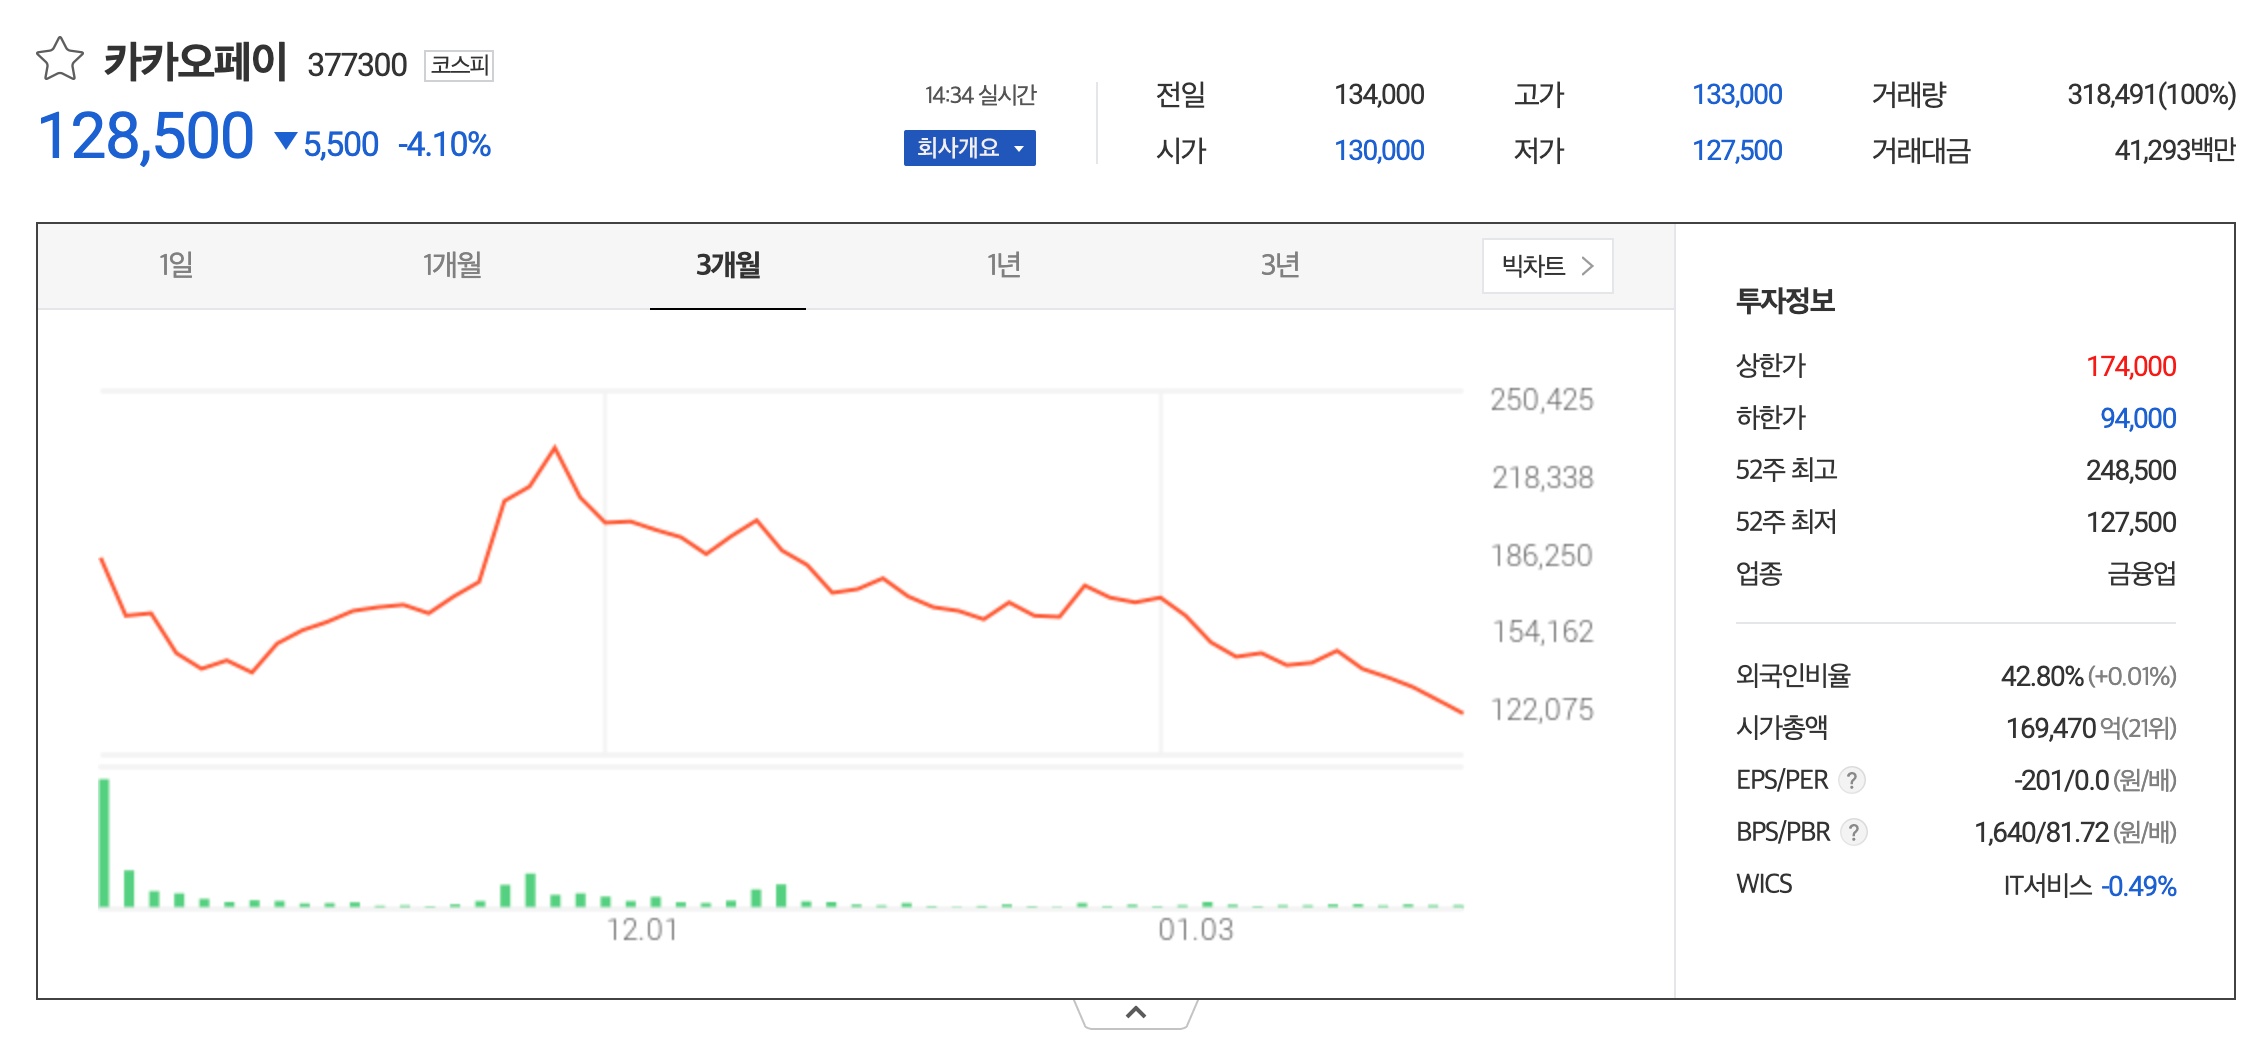The height and width of the screenshot is (1048, 2267).
Task: Click the 전일 value 134,000
Action: (1379, 95)
